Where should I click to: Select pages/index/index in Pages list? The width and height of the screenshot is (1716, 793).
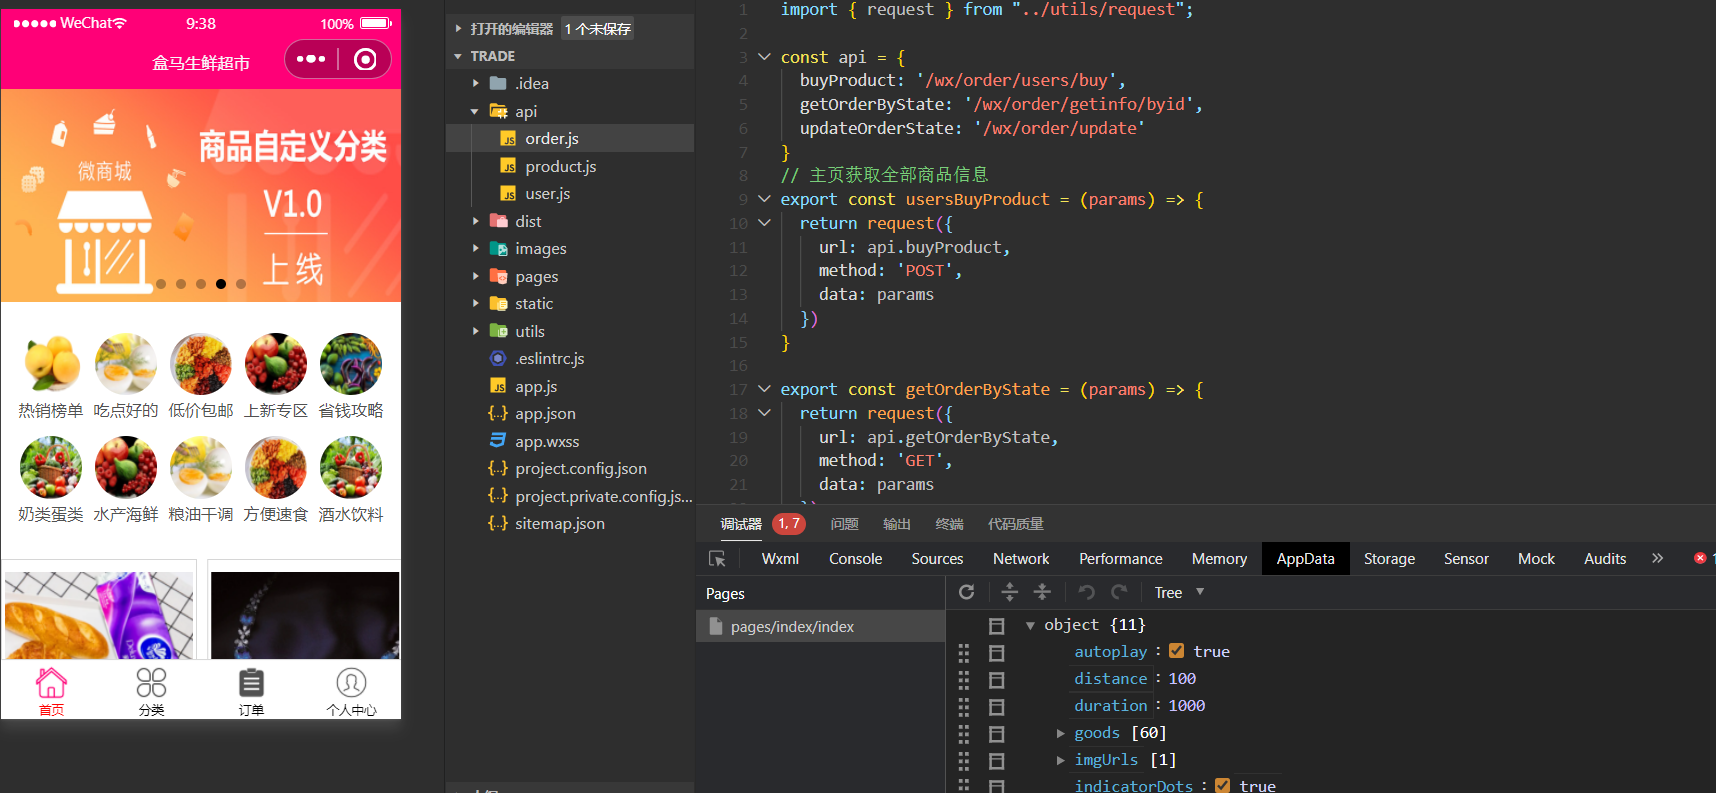tap(820, 626)
